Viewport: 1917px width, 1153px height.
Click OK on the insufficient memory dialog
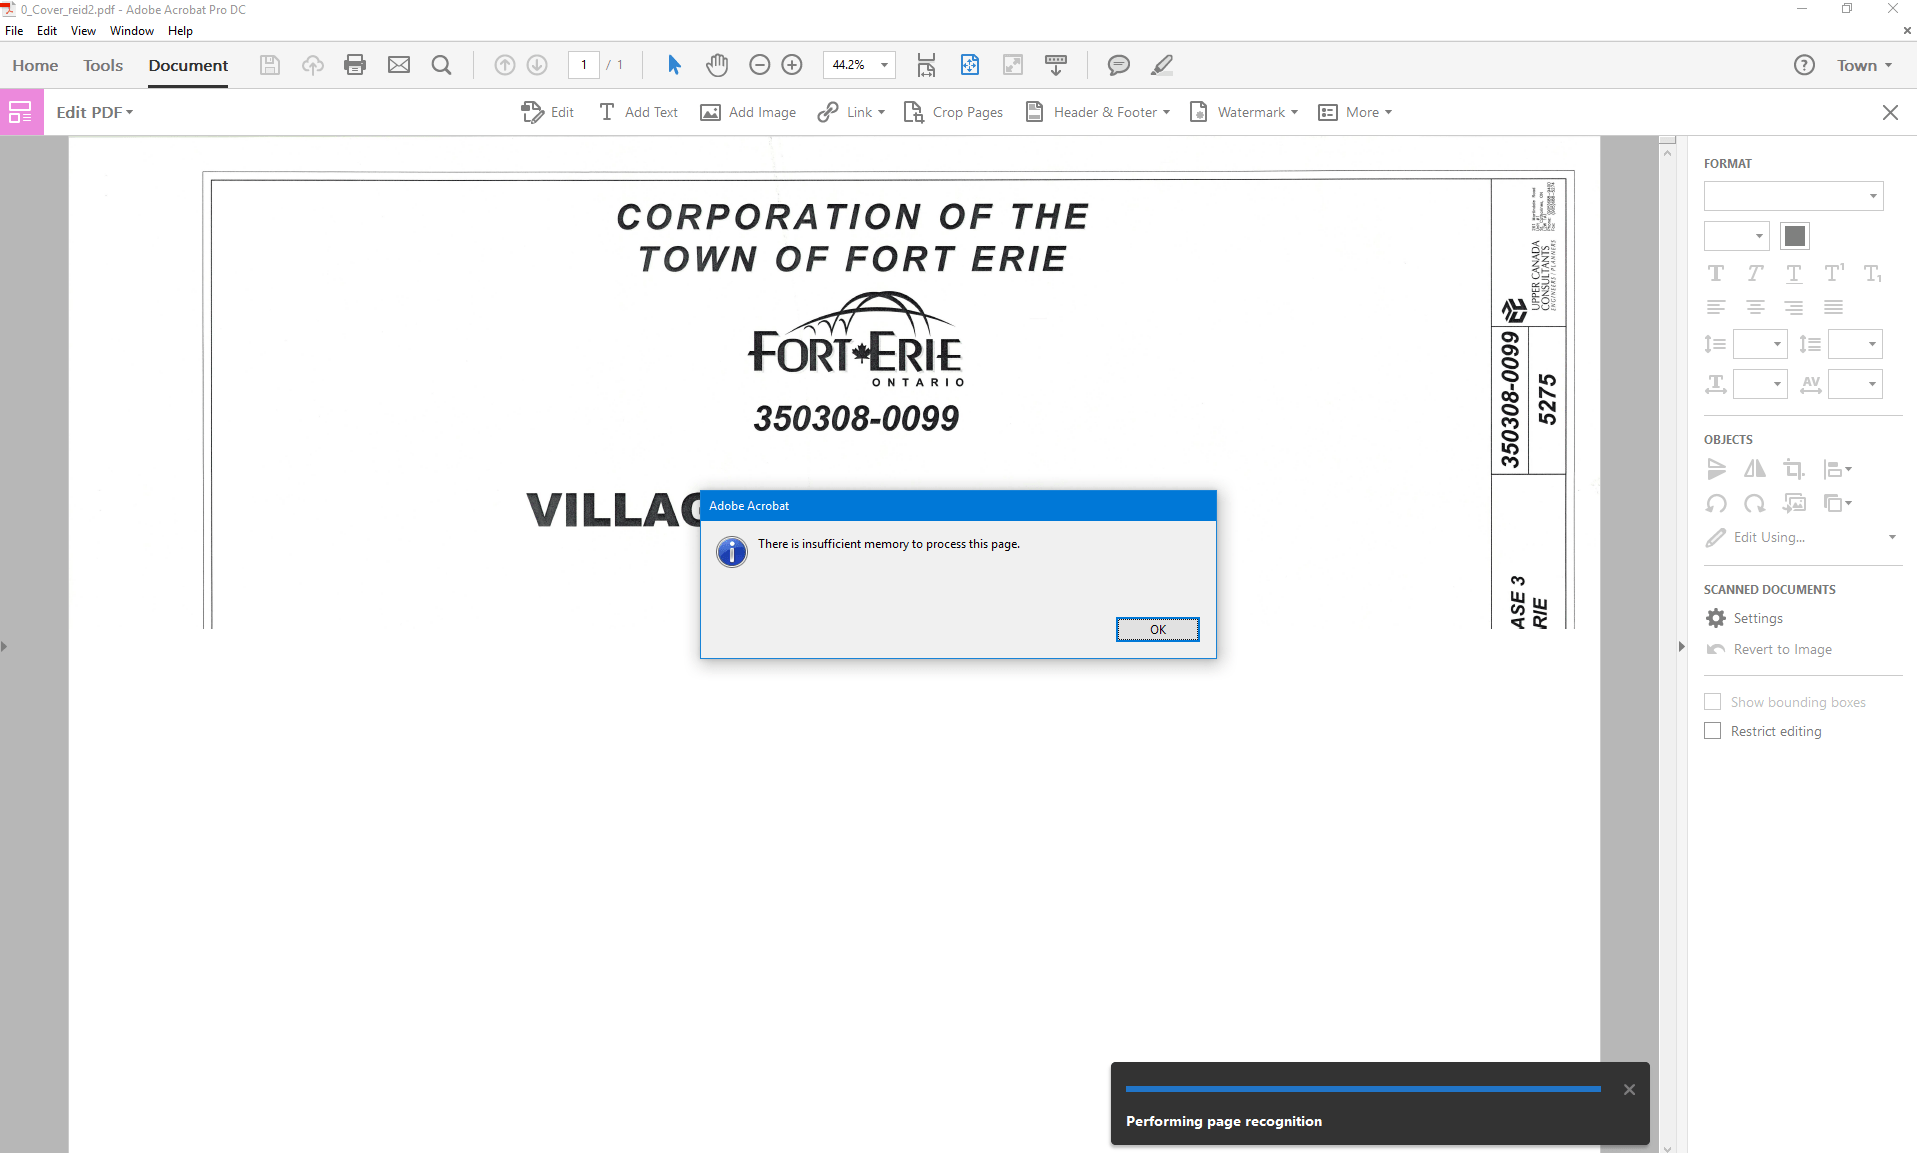[x=1157, y=629]
